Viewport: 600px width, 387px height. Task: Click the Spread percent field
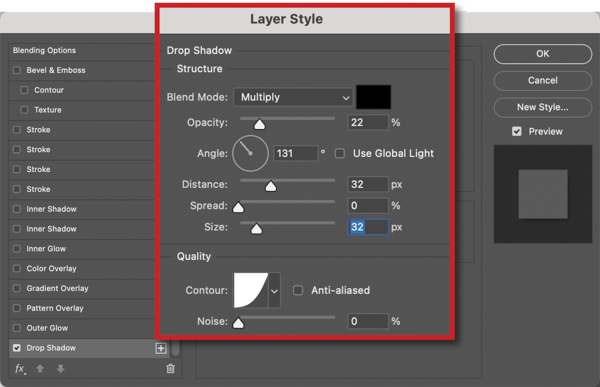click(368, 206)
